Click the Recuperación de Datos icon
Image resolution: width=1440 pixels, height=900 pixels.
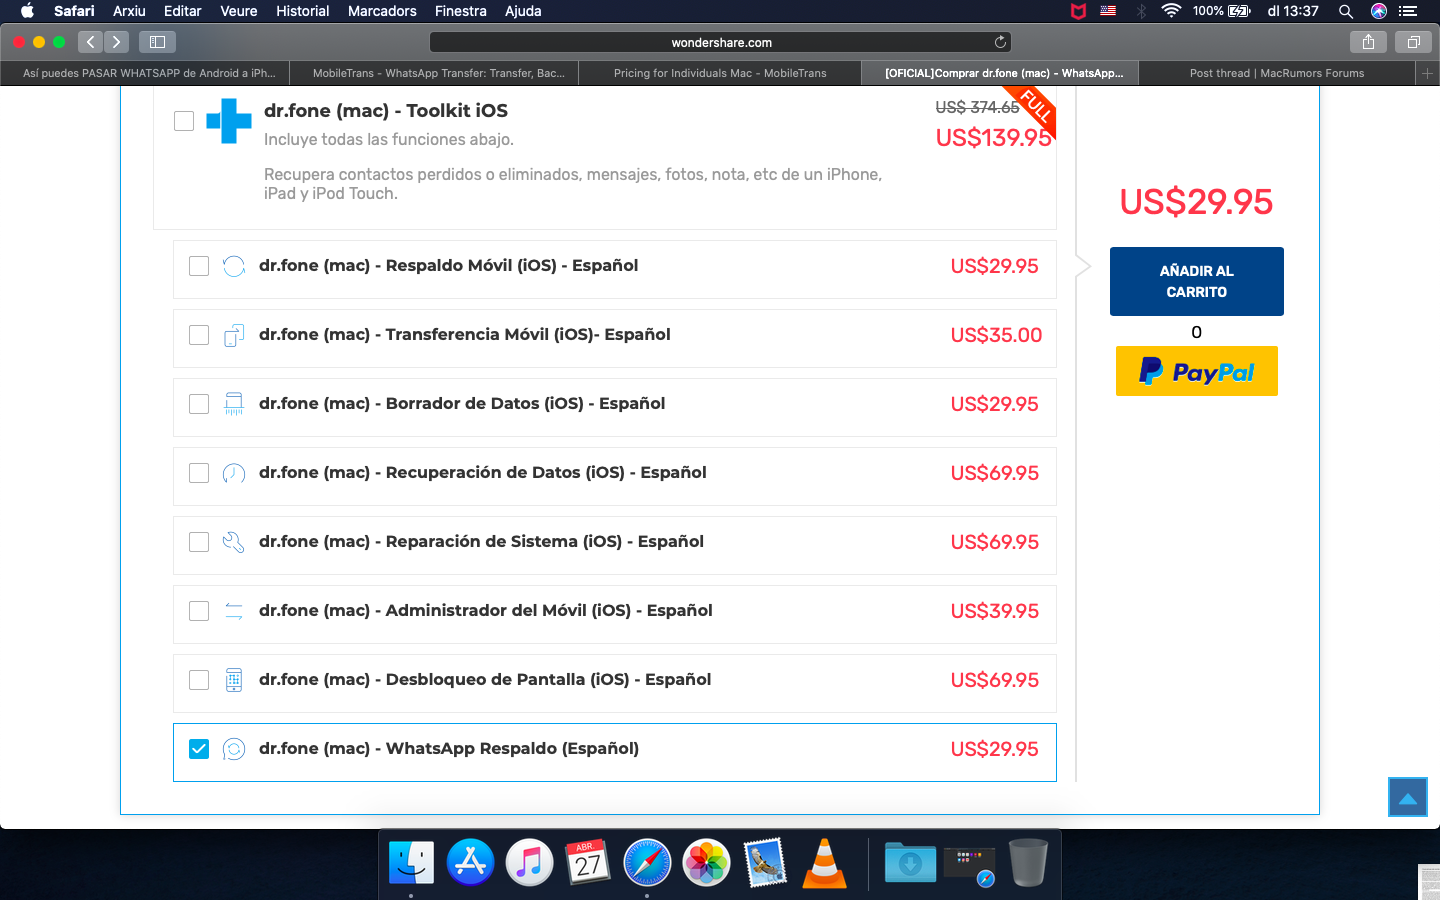234,473
